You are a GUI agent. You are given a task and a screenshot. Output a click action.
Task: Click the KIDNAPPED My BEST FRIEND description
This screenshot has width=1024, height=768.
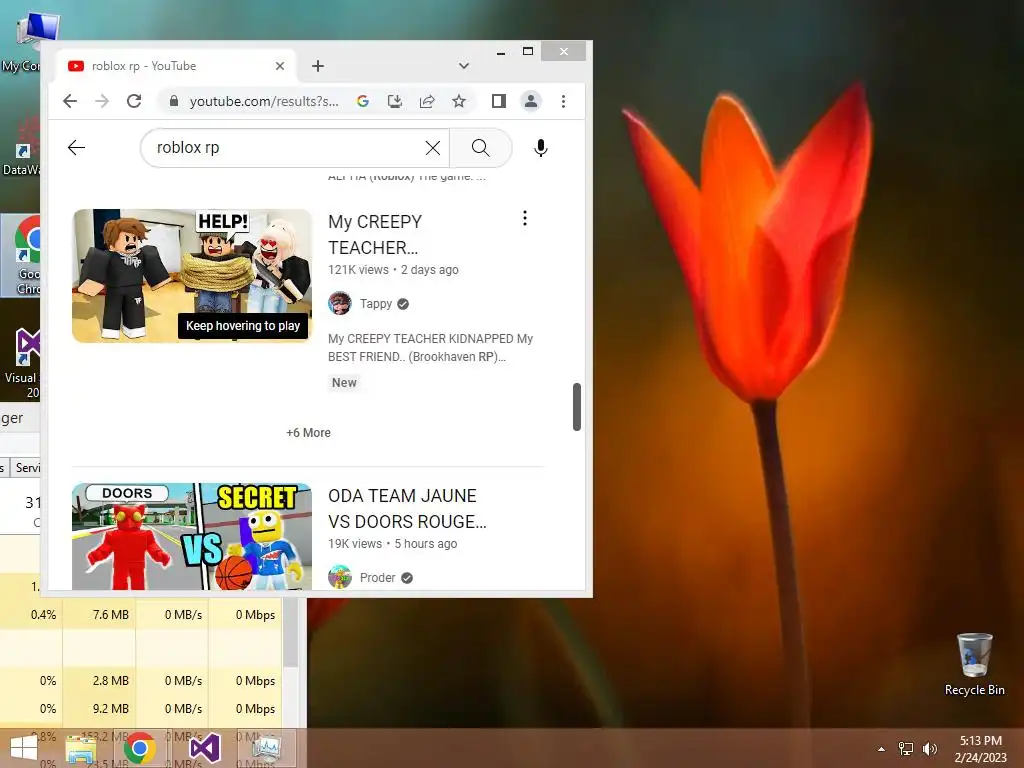(430, 347)
